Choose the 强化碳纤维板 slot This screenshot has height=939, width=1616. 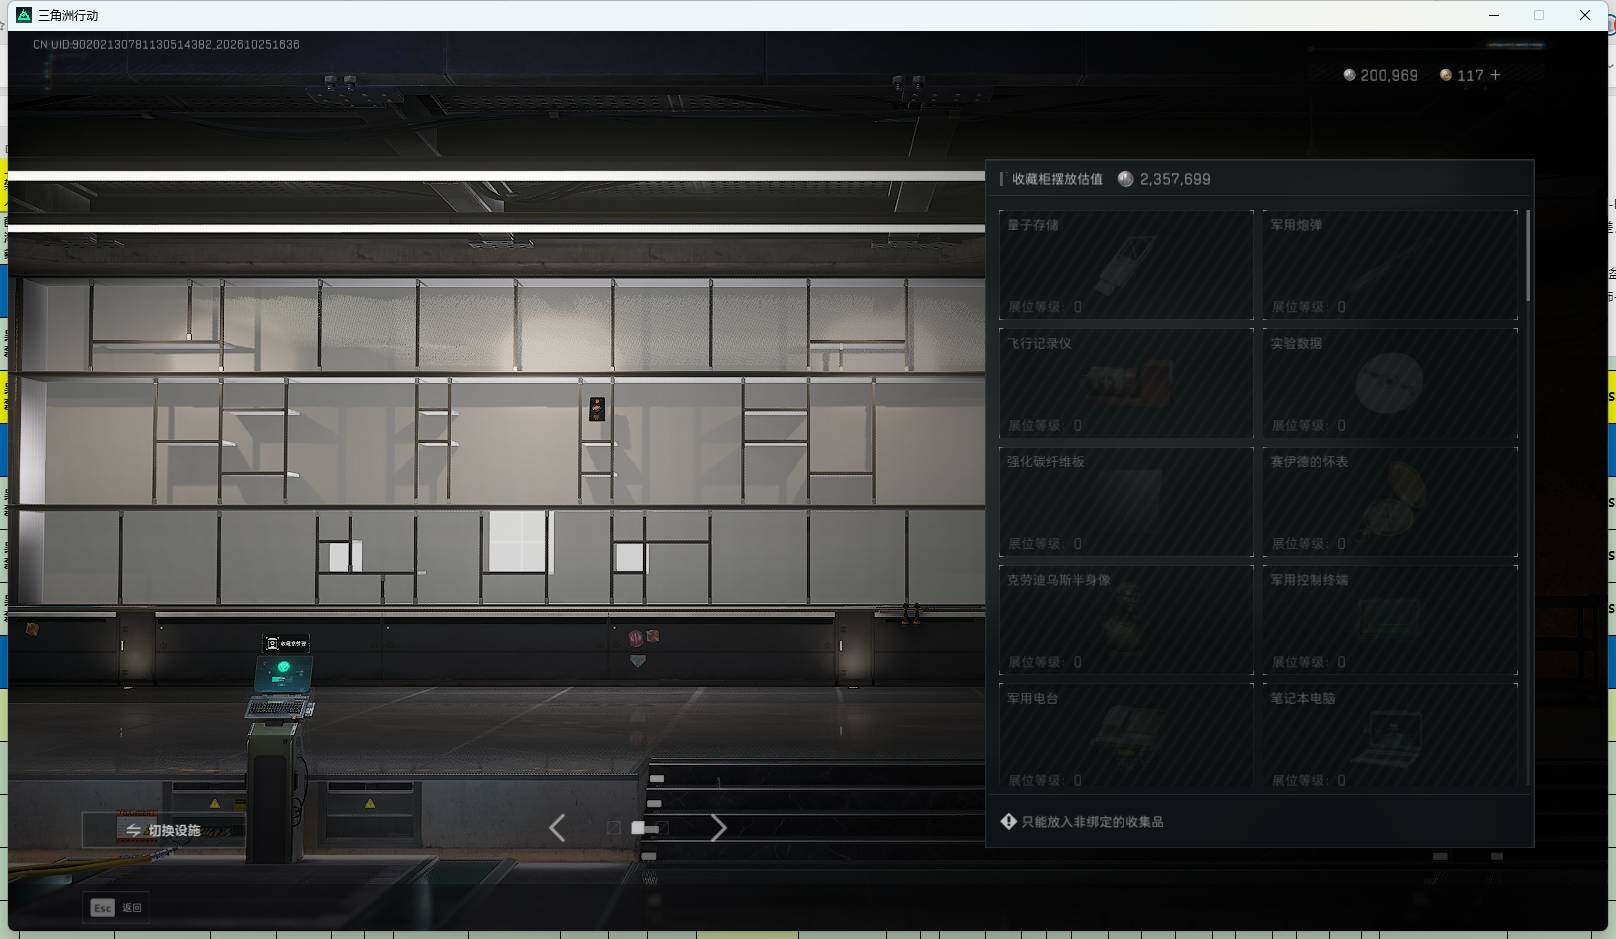(1126, 501)
